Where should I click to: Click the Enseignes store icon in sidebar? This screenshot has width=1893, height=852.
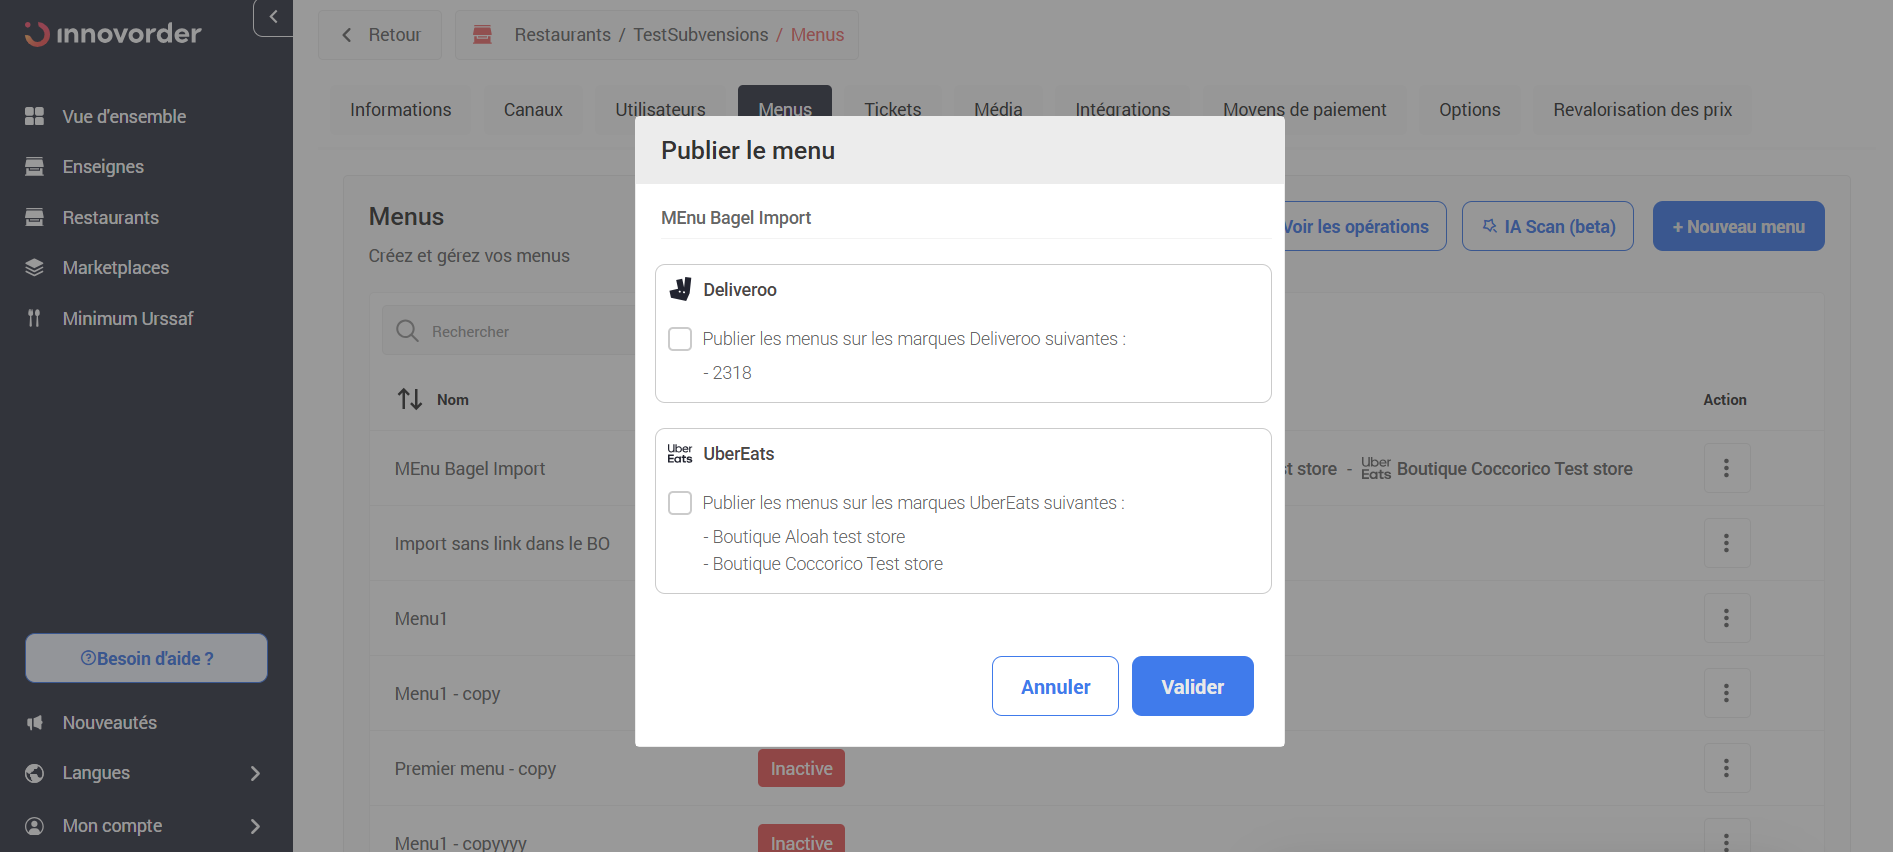(x=34, y=166)
